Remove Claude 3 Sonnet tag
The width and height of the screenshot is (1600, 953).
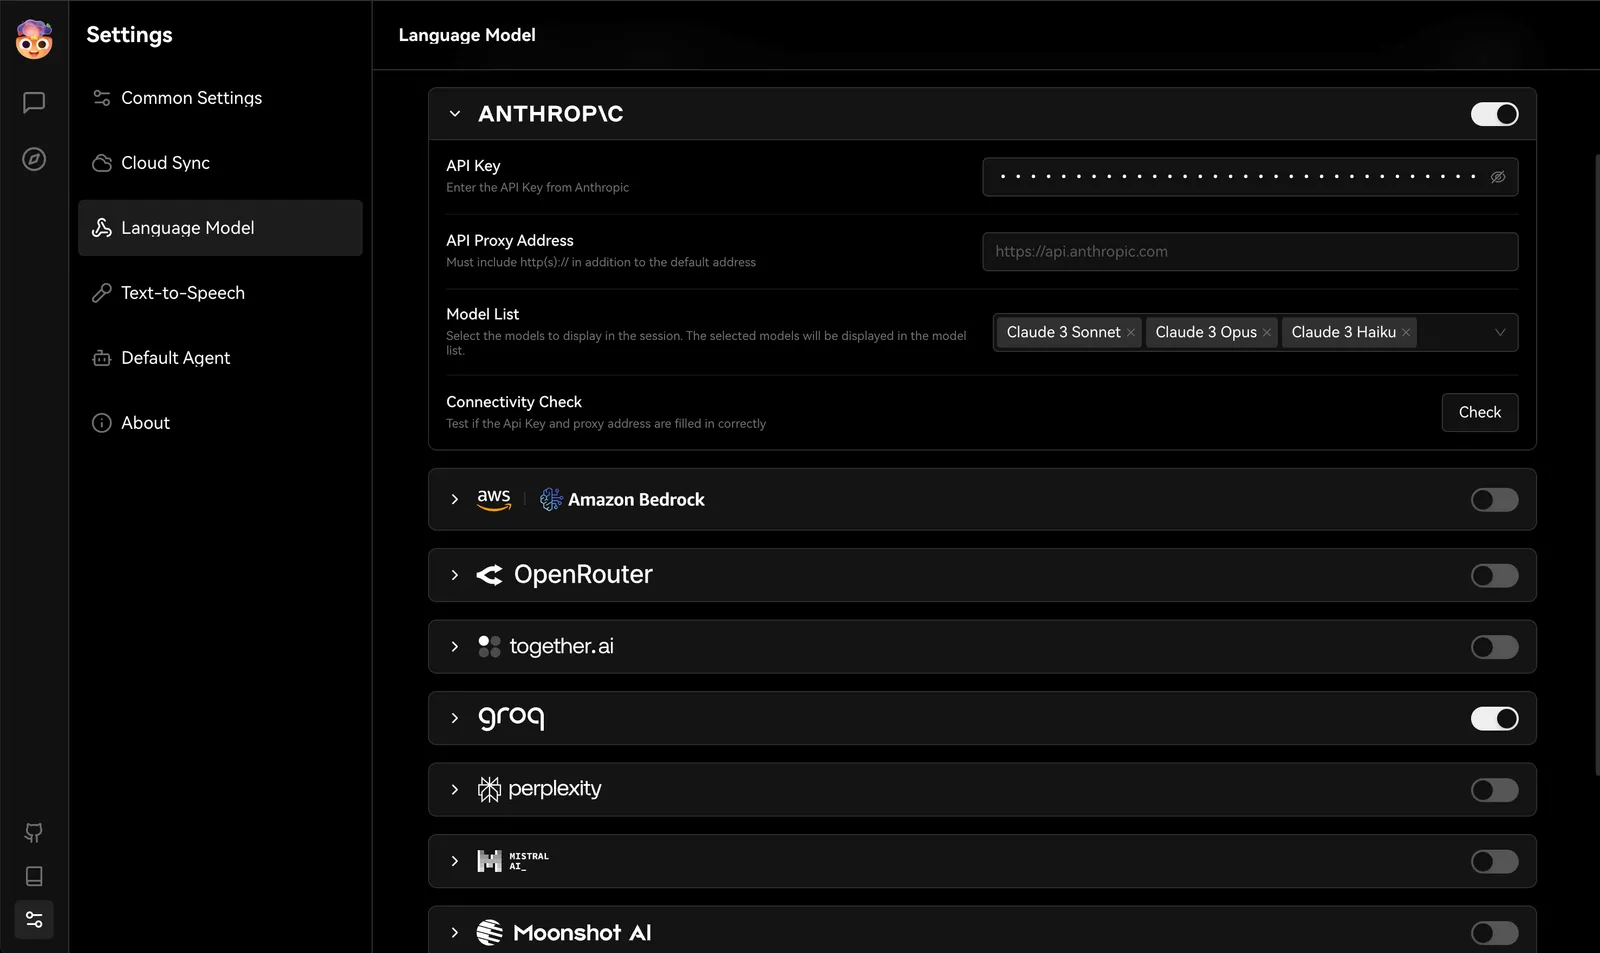1131,333
